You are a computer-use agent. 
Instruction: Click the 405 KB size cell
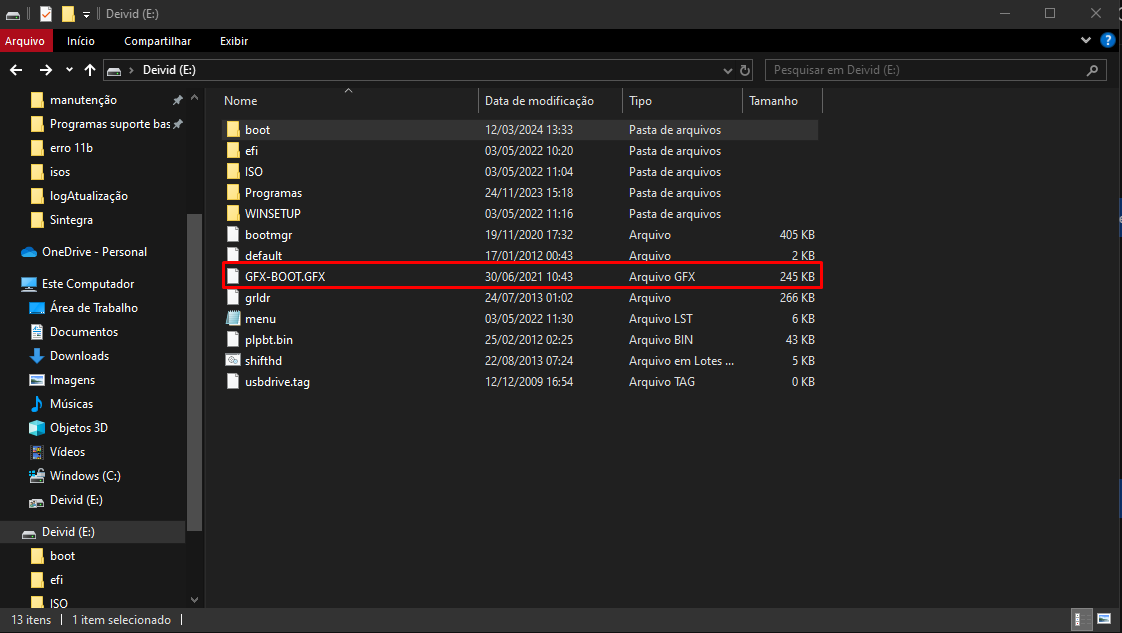[x=797, y=235]
